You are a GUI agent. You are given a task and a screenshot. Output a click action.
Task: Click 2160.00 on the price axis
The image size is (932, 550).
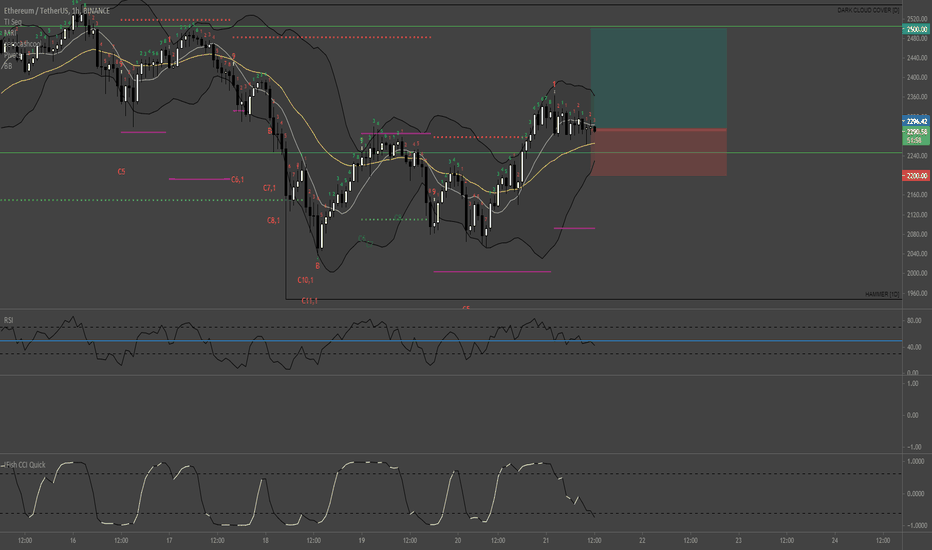tap(917, 195)
